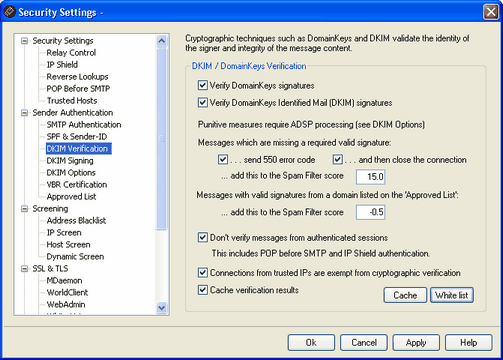The image size is (503, 360).
Task: Select WorldClient under SSL & TLS
Action: click(67, 293)
